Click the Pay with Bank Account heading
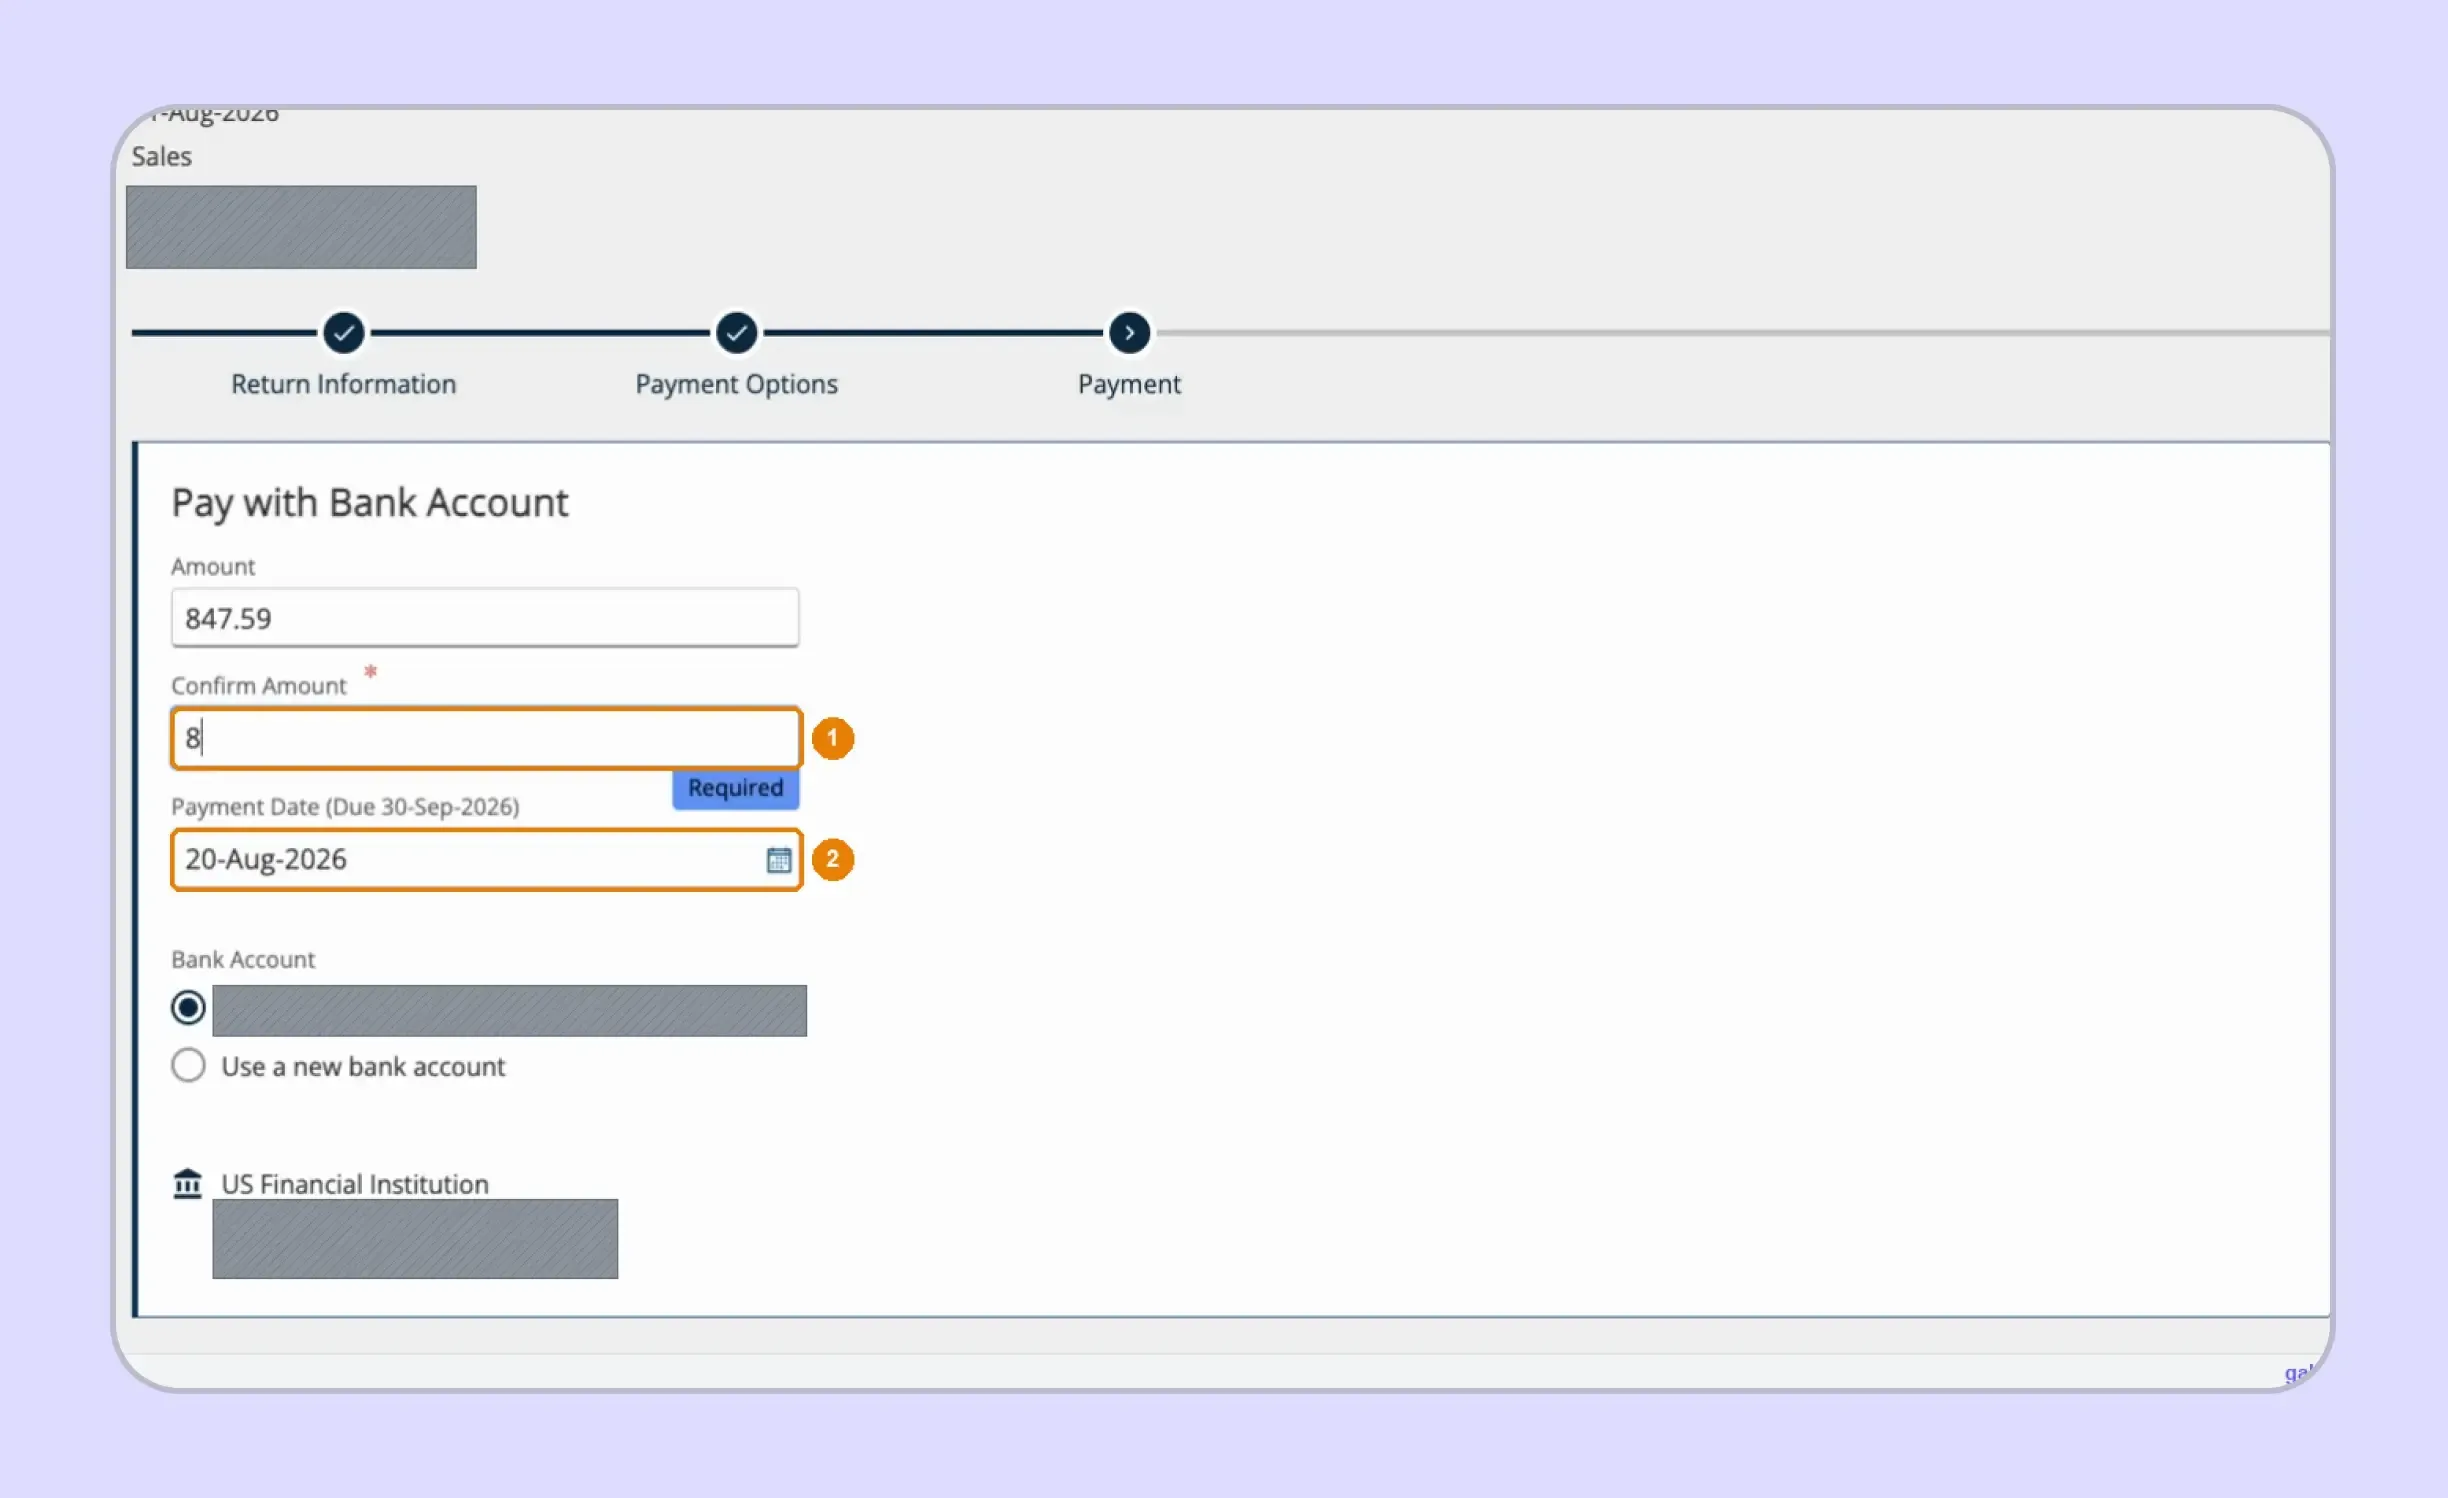 (x=369, y=503)
